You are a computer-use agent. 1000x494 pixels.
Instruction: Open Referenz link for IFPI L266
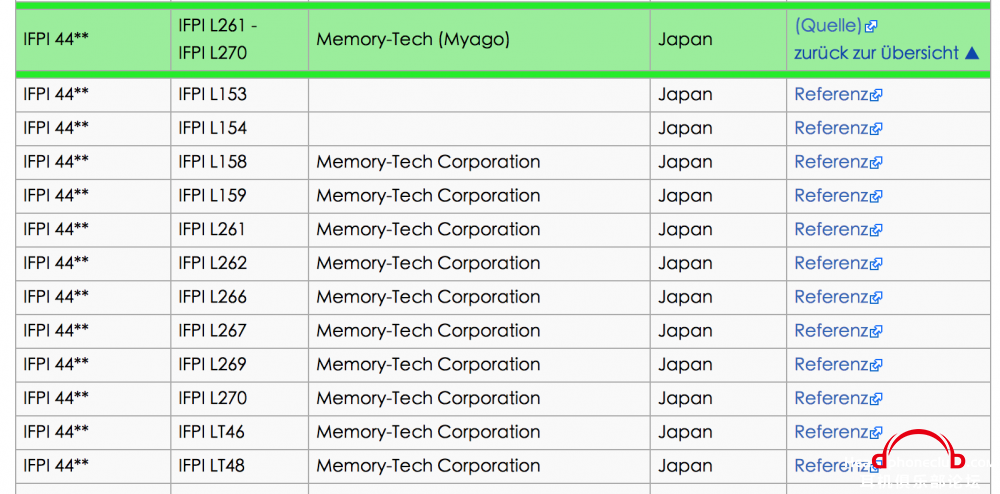coord(832,297)
